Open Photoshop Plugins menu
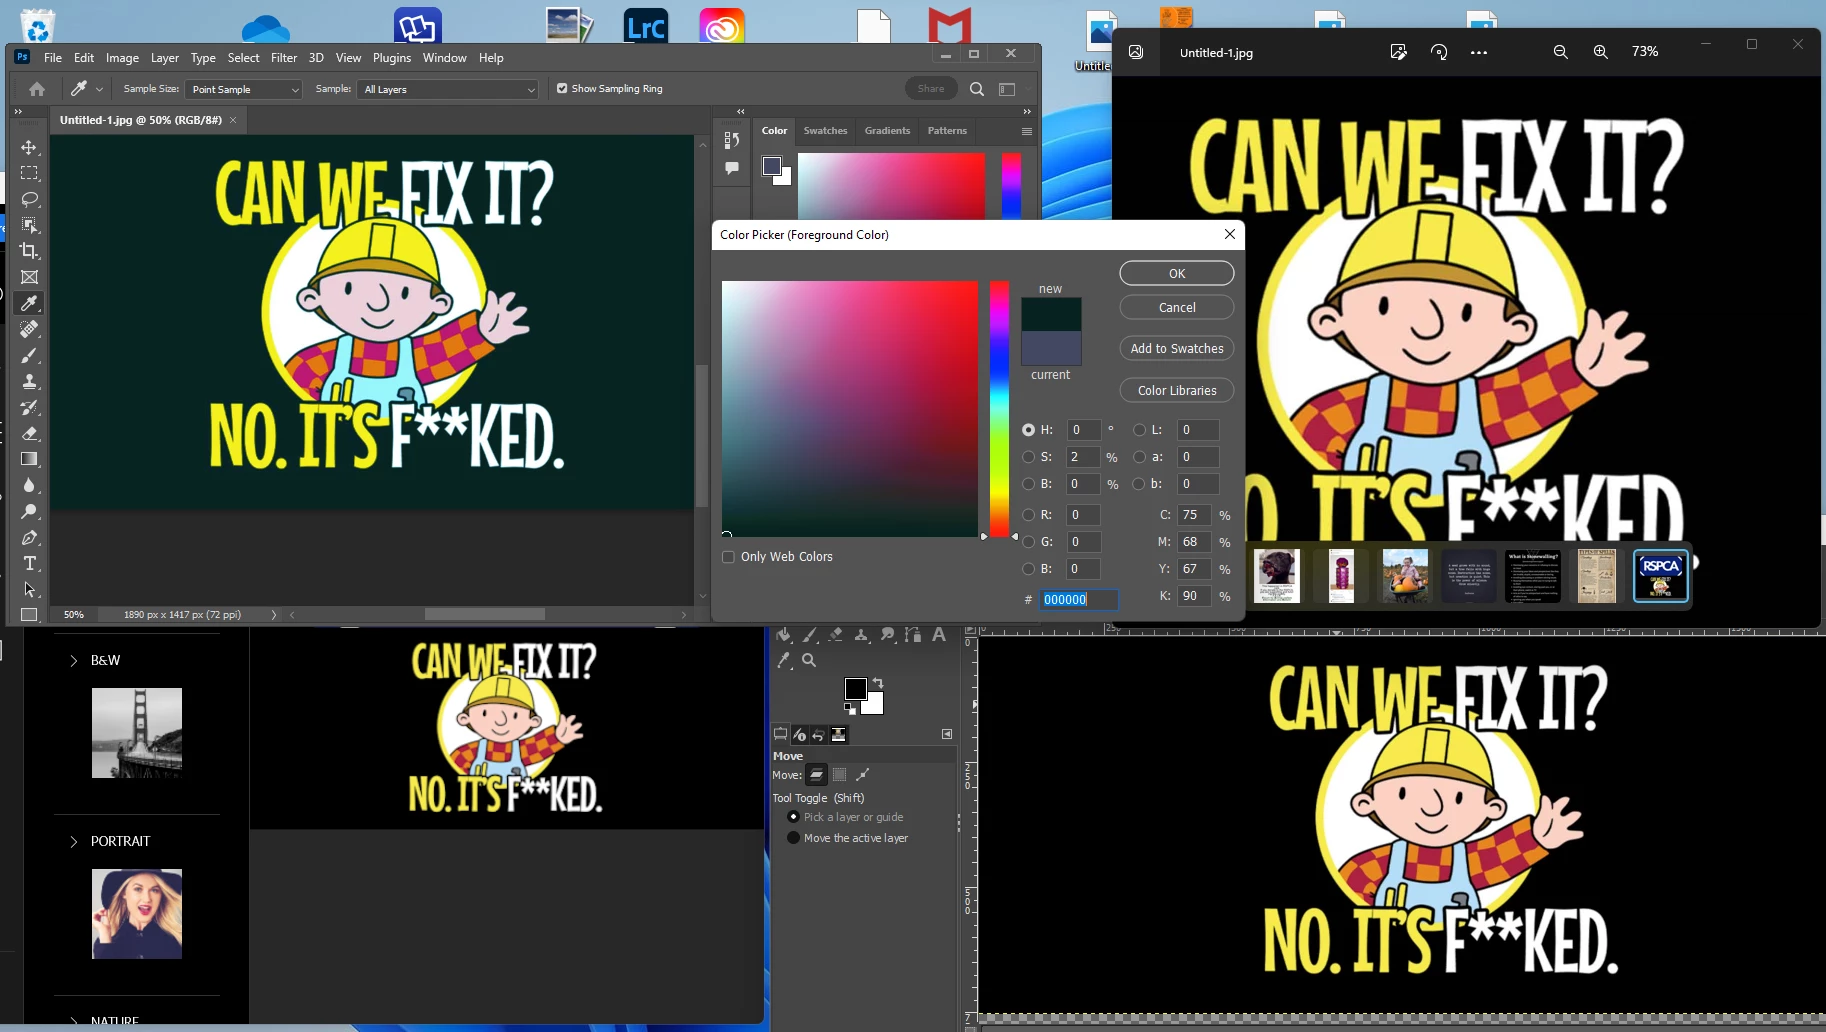1826x1032 pixels. (392, 58)
